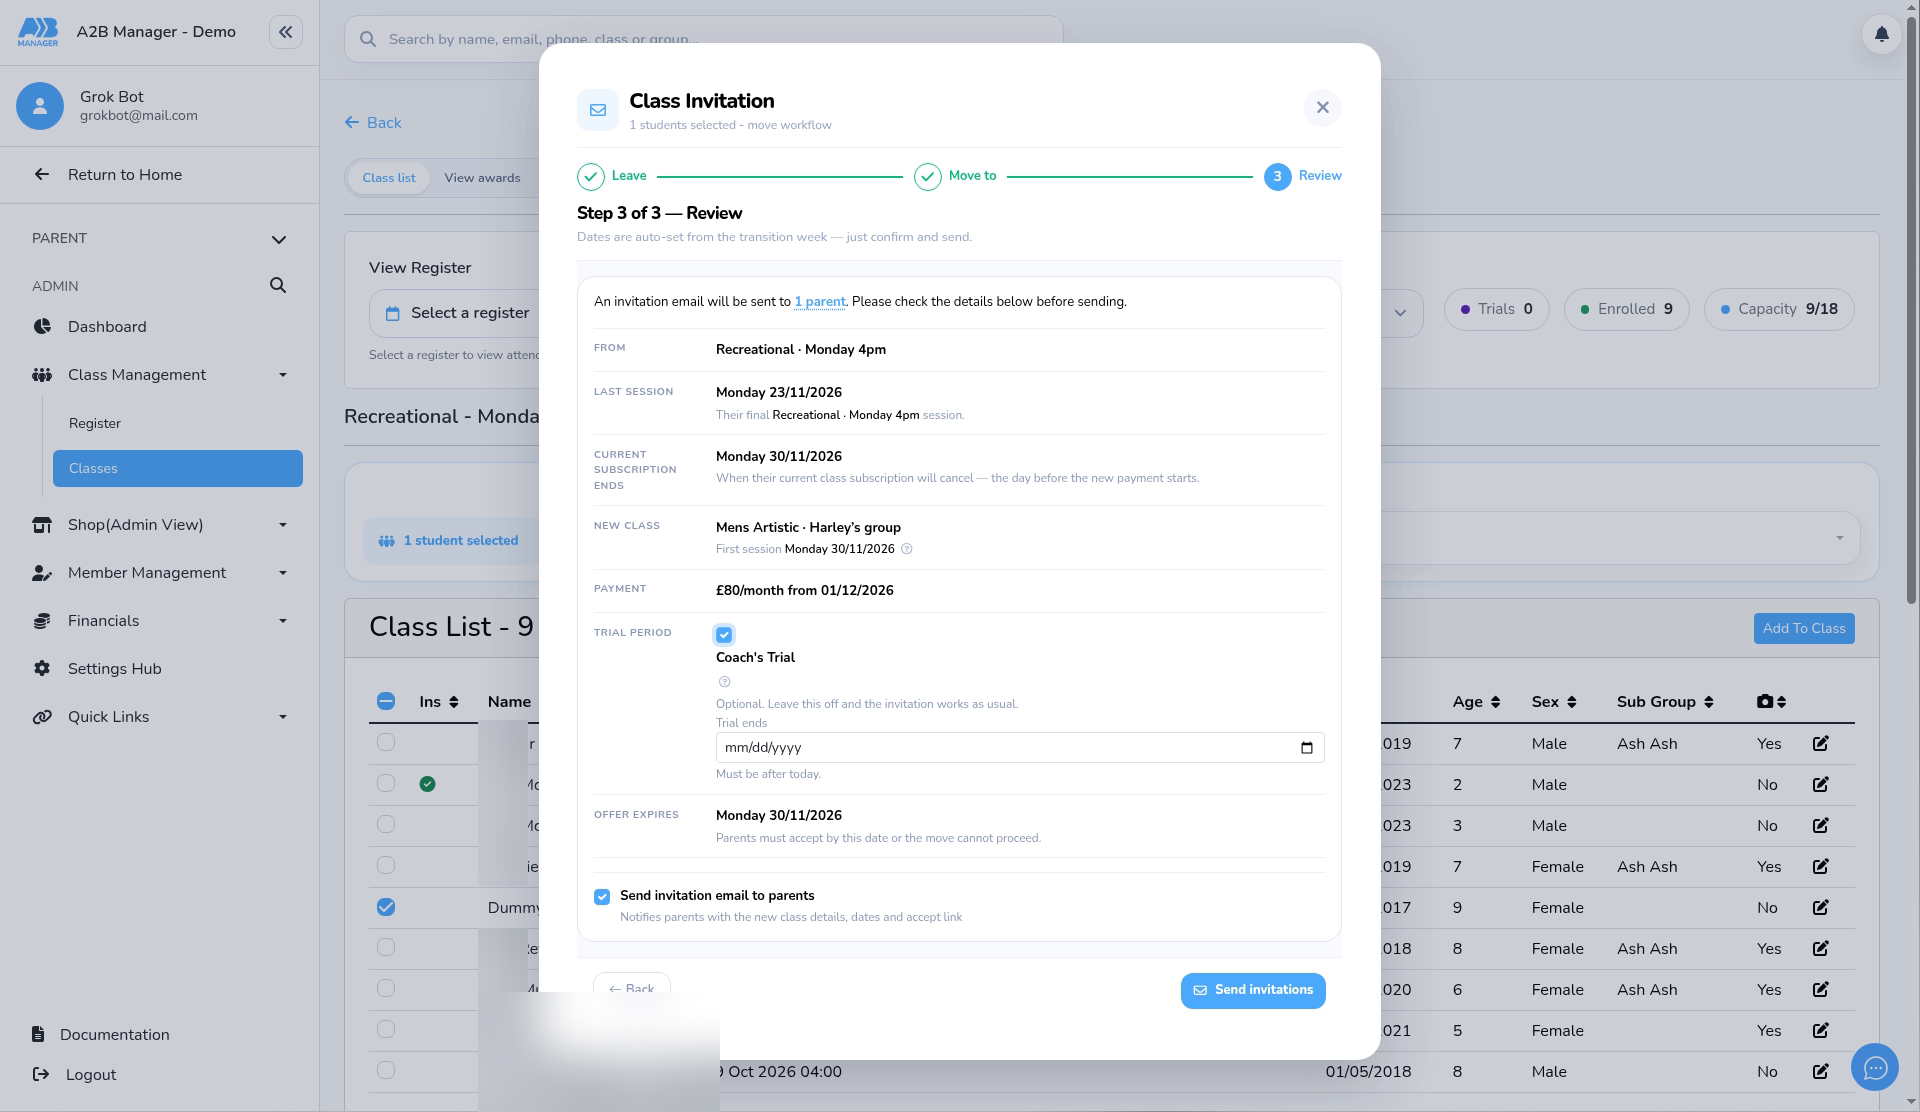Switch to View awards tab
This screenshot has height=1112, width=1920.
point(482,178)
